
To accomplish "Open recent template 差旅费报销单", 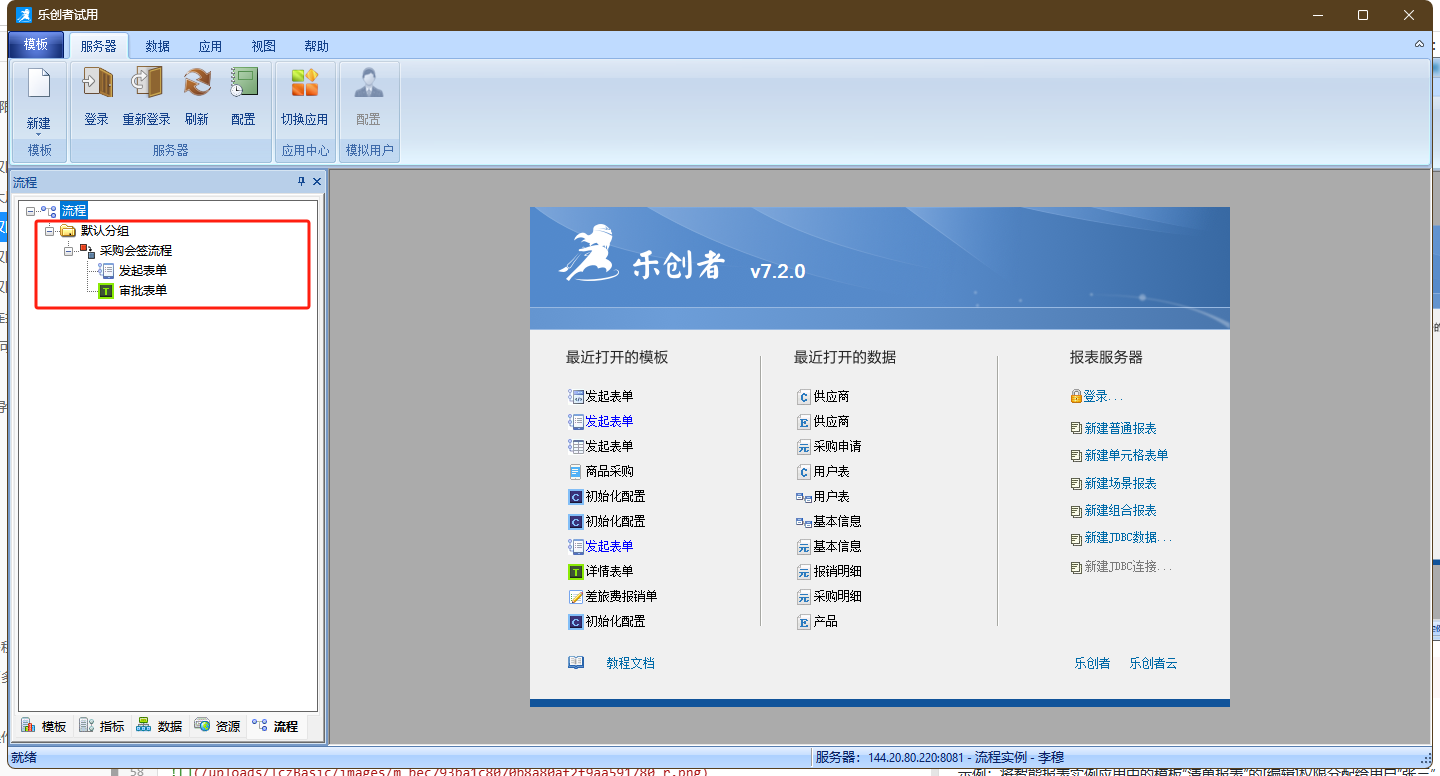I will [620, 596].
